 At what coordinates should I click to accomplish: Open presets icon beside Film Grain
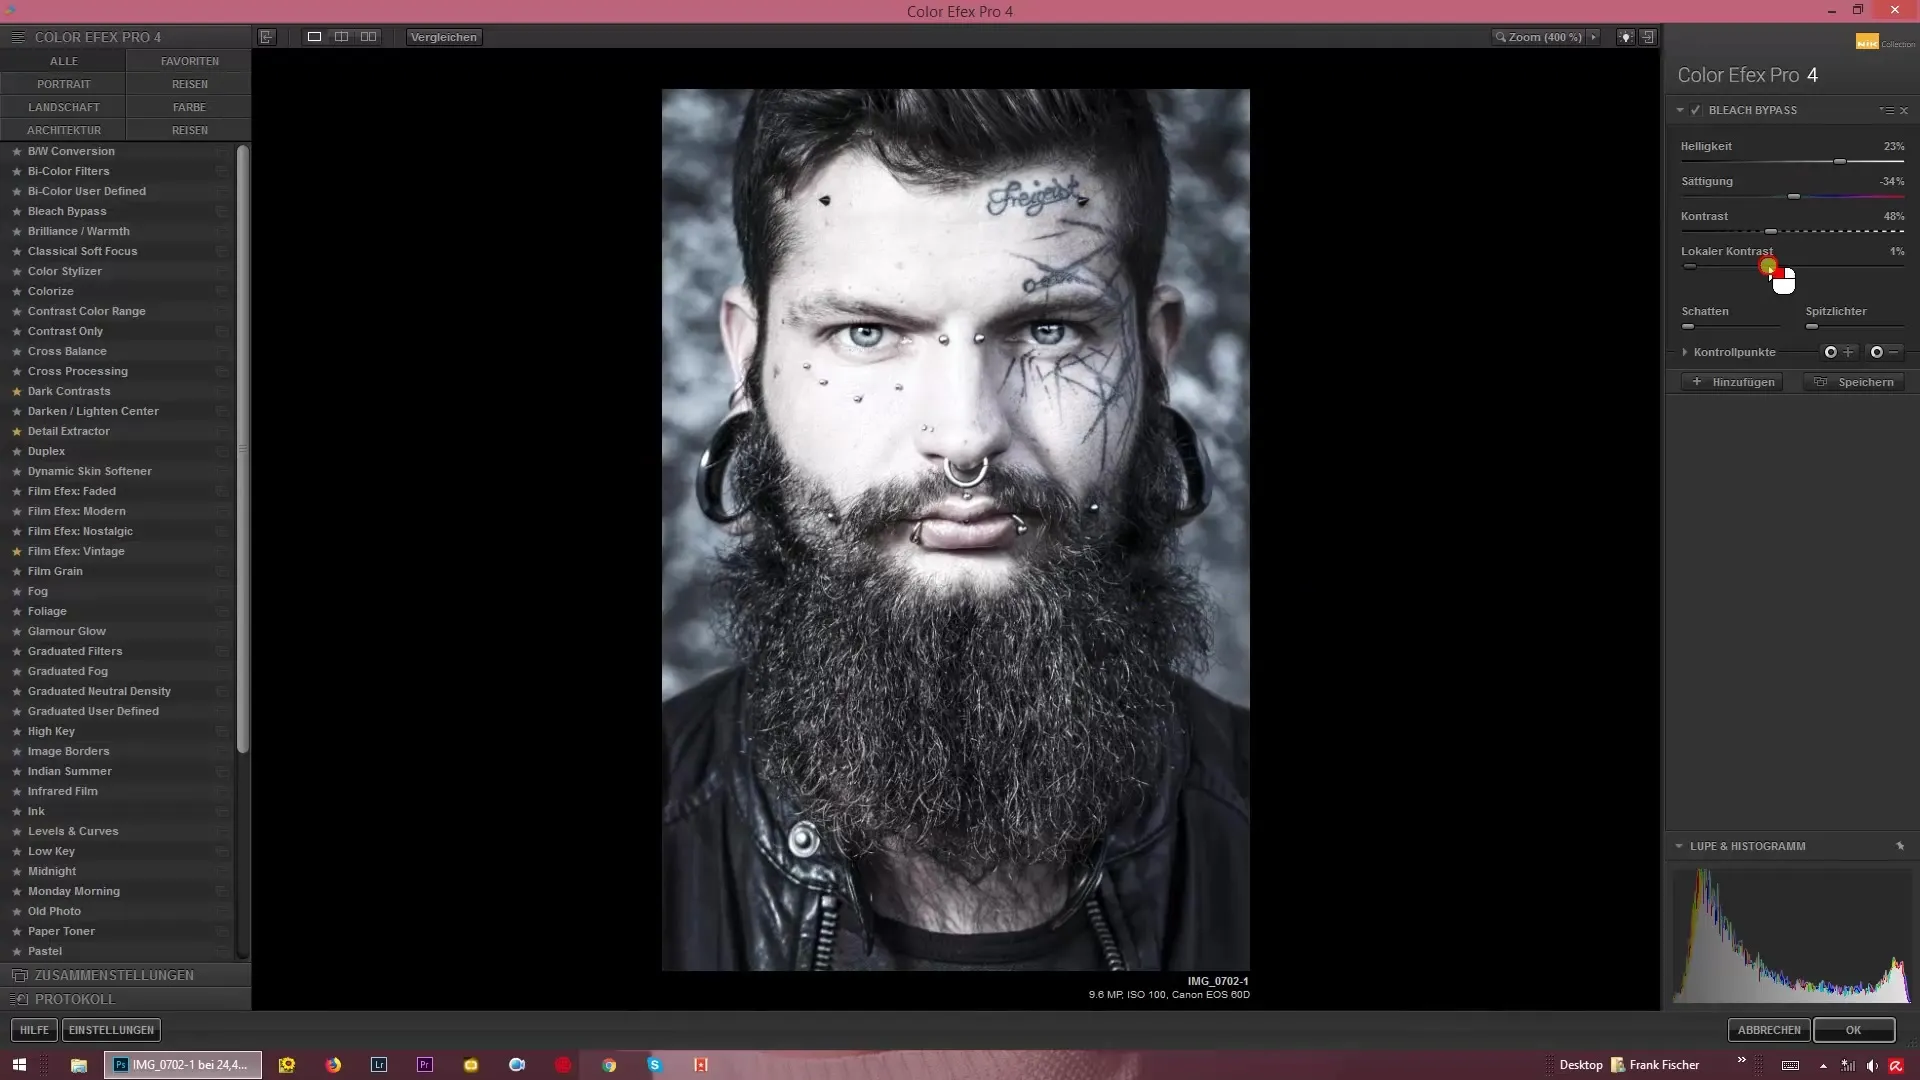pos(222,571)
